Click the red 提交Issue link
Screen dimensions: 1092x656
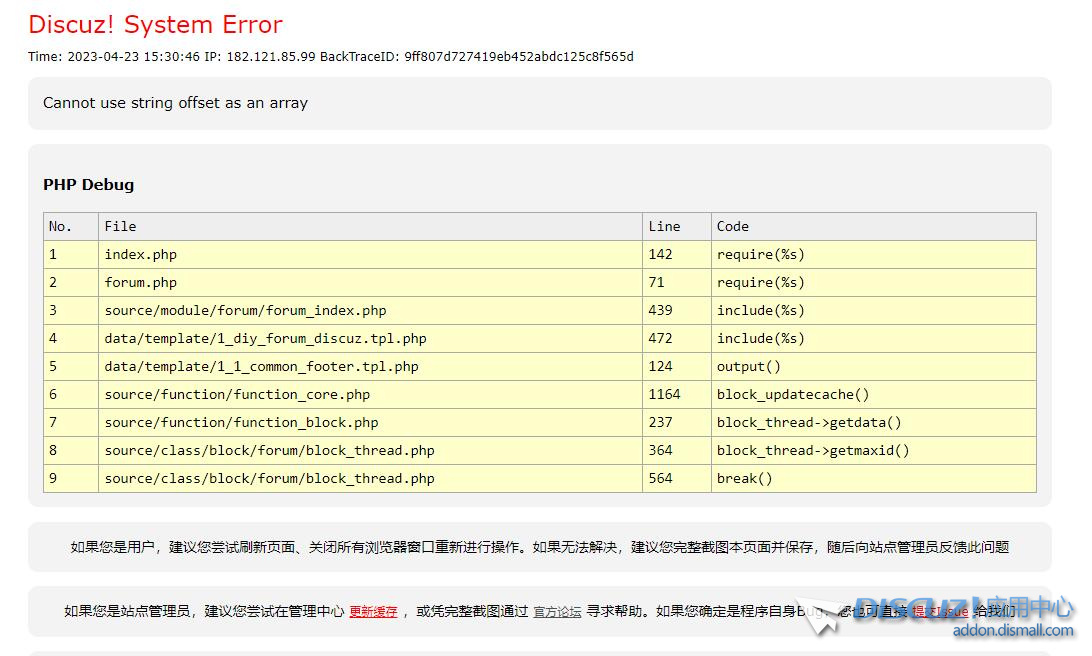click(939, 611)
